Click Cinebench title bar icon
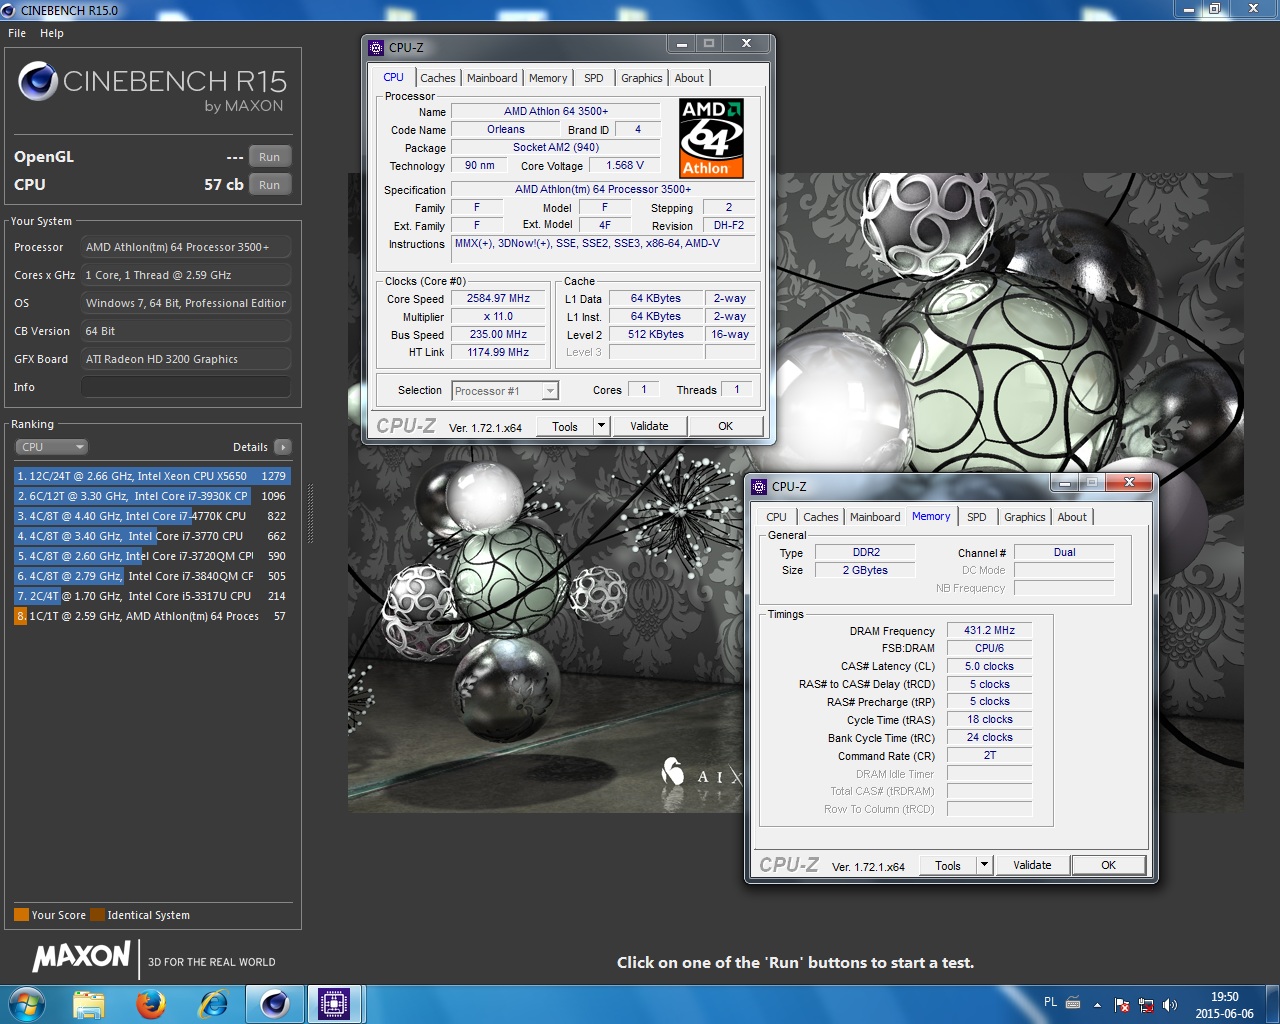 click(9, 10)
